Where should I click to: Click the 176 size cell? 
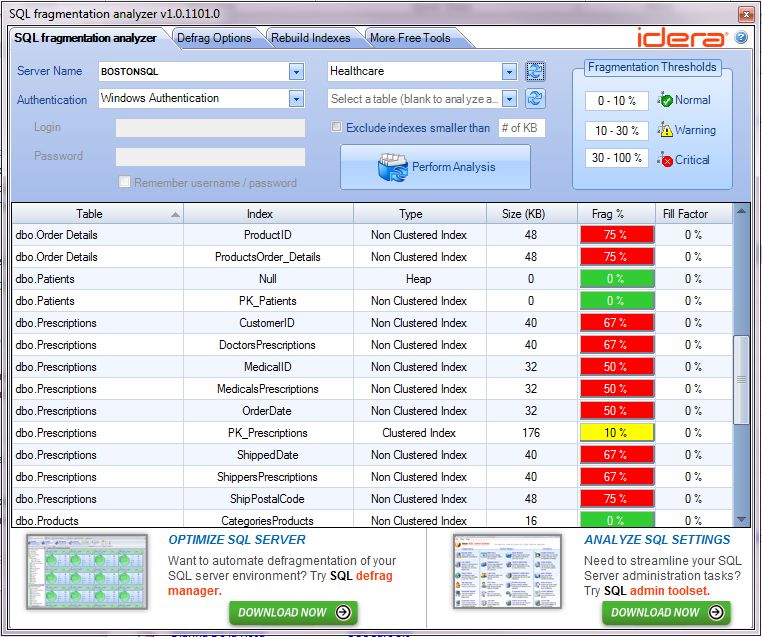(x=532, y=433)
